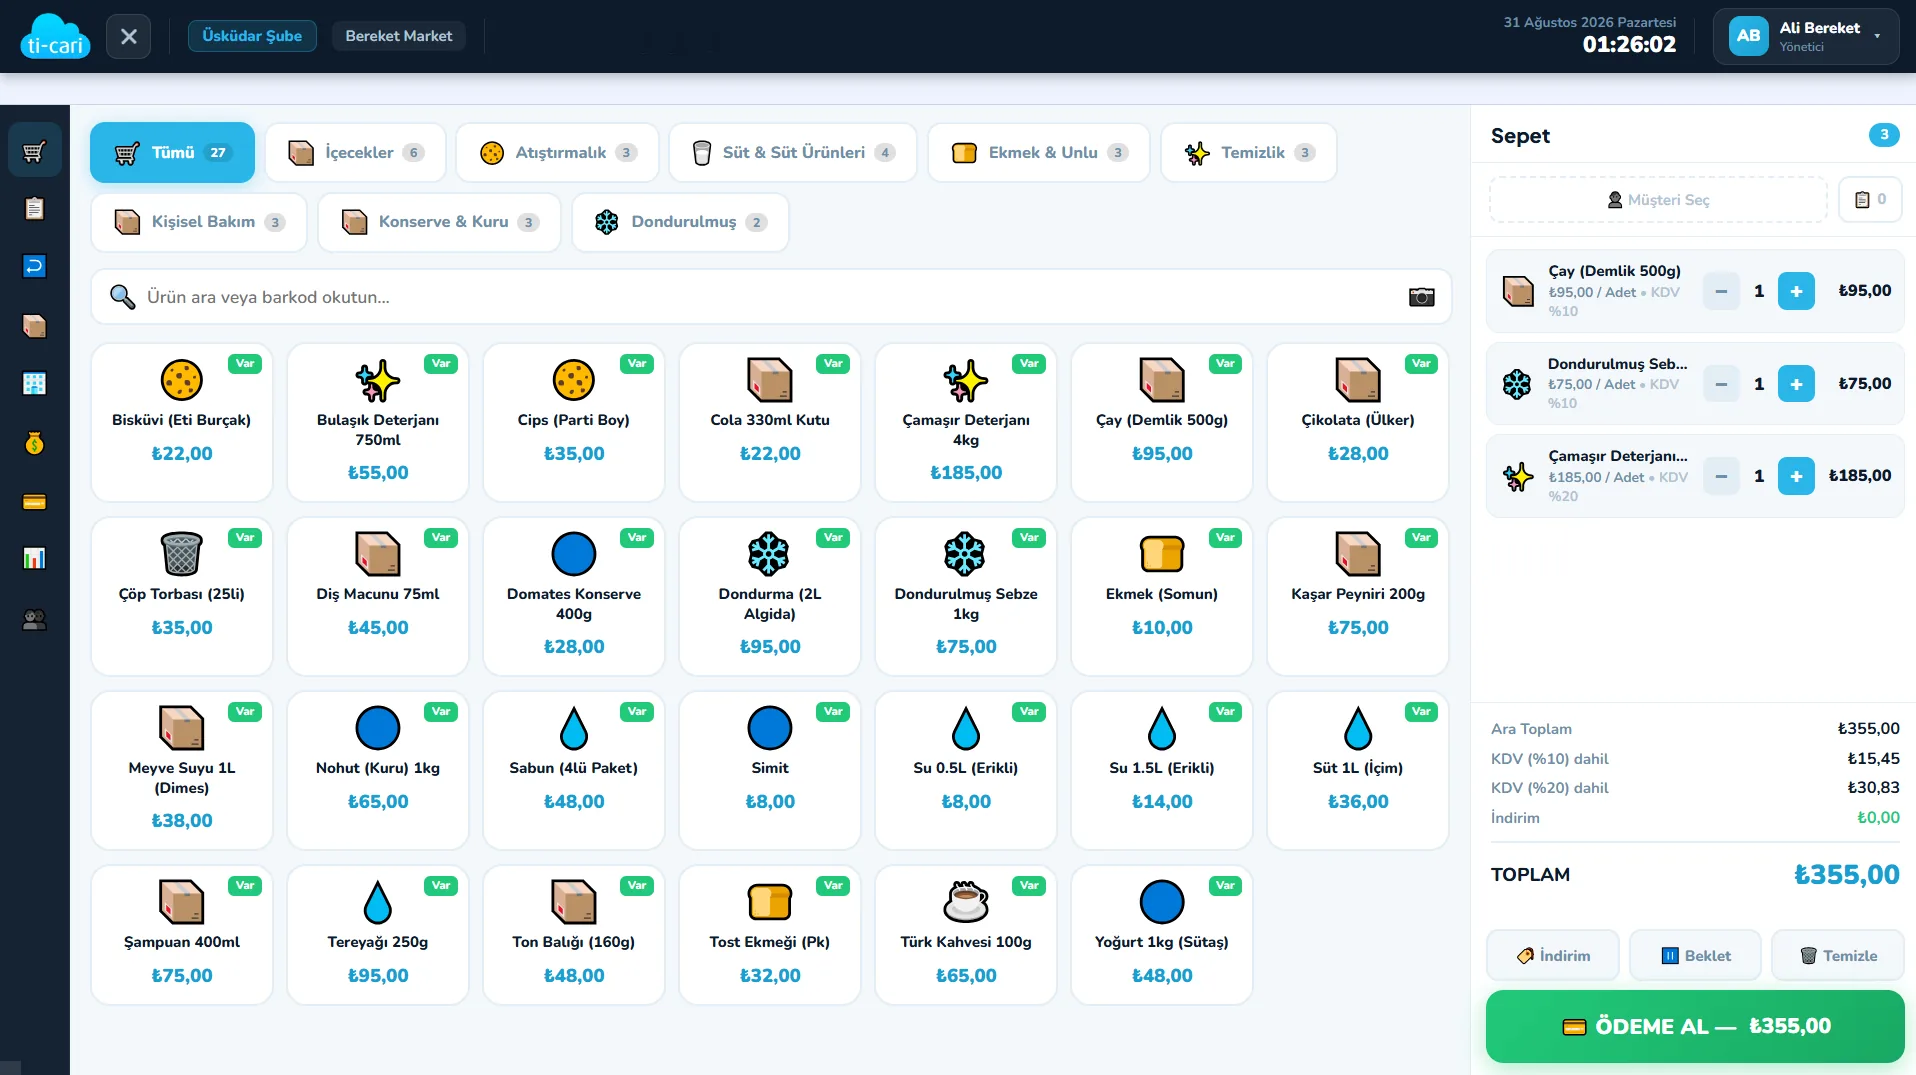Decrease Çay (Demlik 500g) quantity in cart
The width and height of the screenshot is (1916, 1075).
tap(1721, 291)
